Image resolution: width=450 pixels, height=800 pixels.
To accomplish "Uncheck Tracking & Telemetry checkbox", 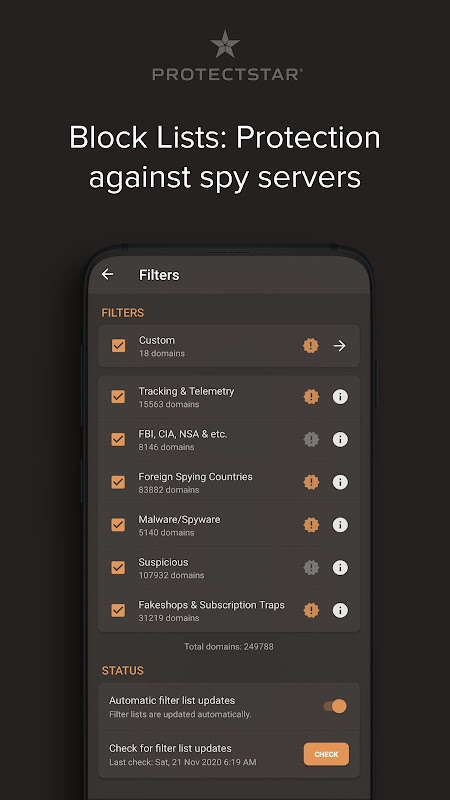I will (x=118, y=396).
